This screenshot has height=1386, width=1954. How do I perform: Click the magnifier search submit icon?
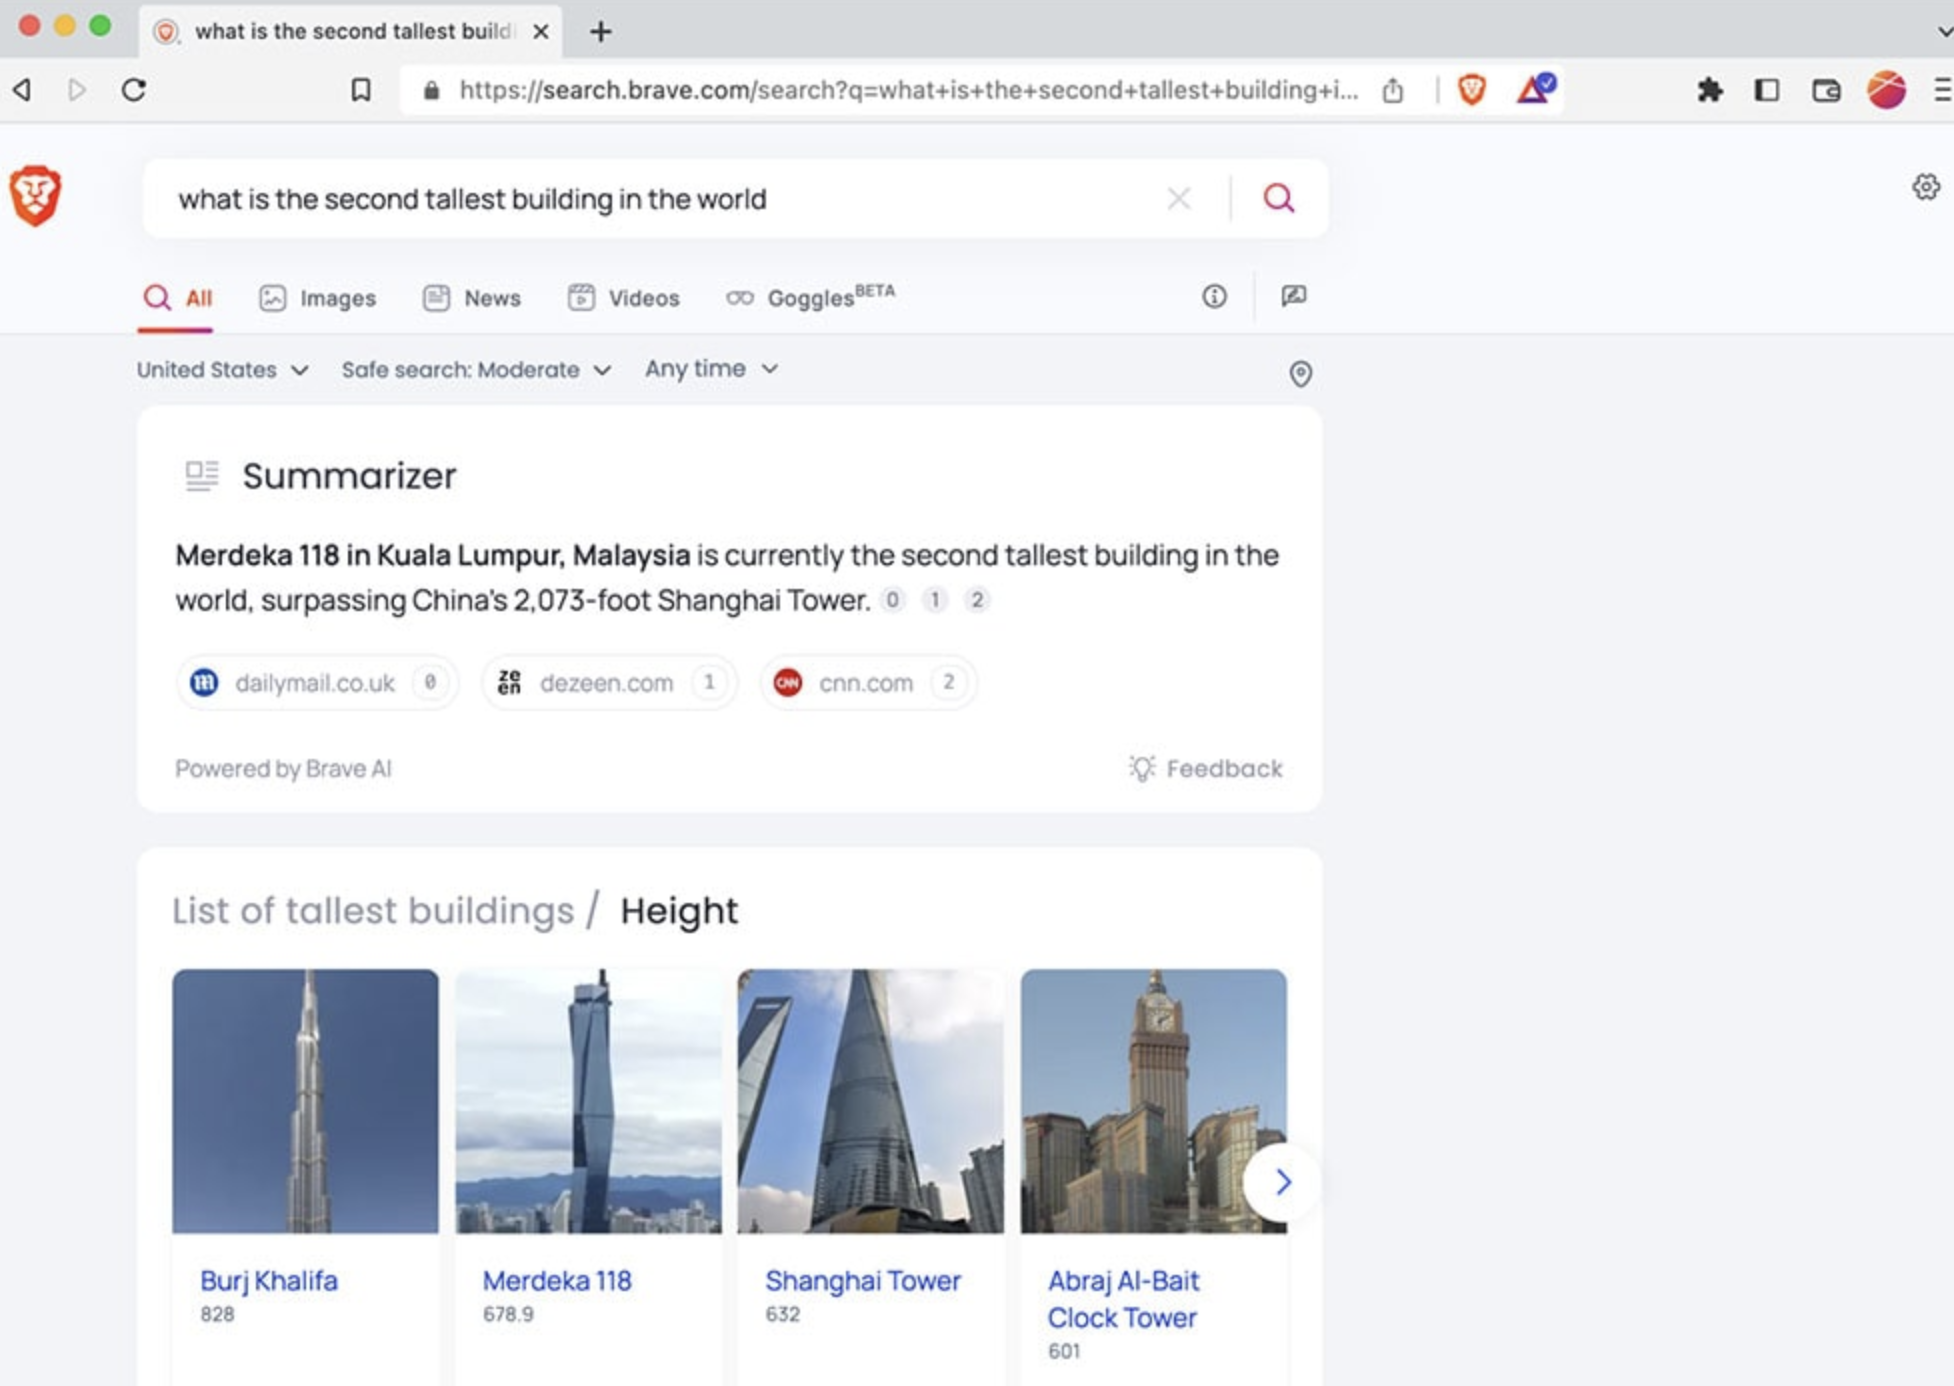click(x=1278, y=198)
